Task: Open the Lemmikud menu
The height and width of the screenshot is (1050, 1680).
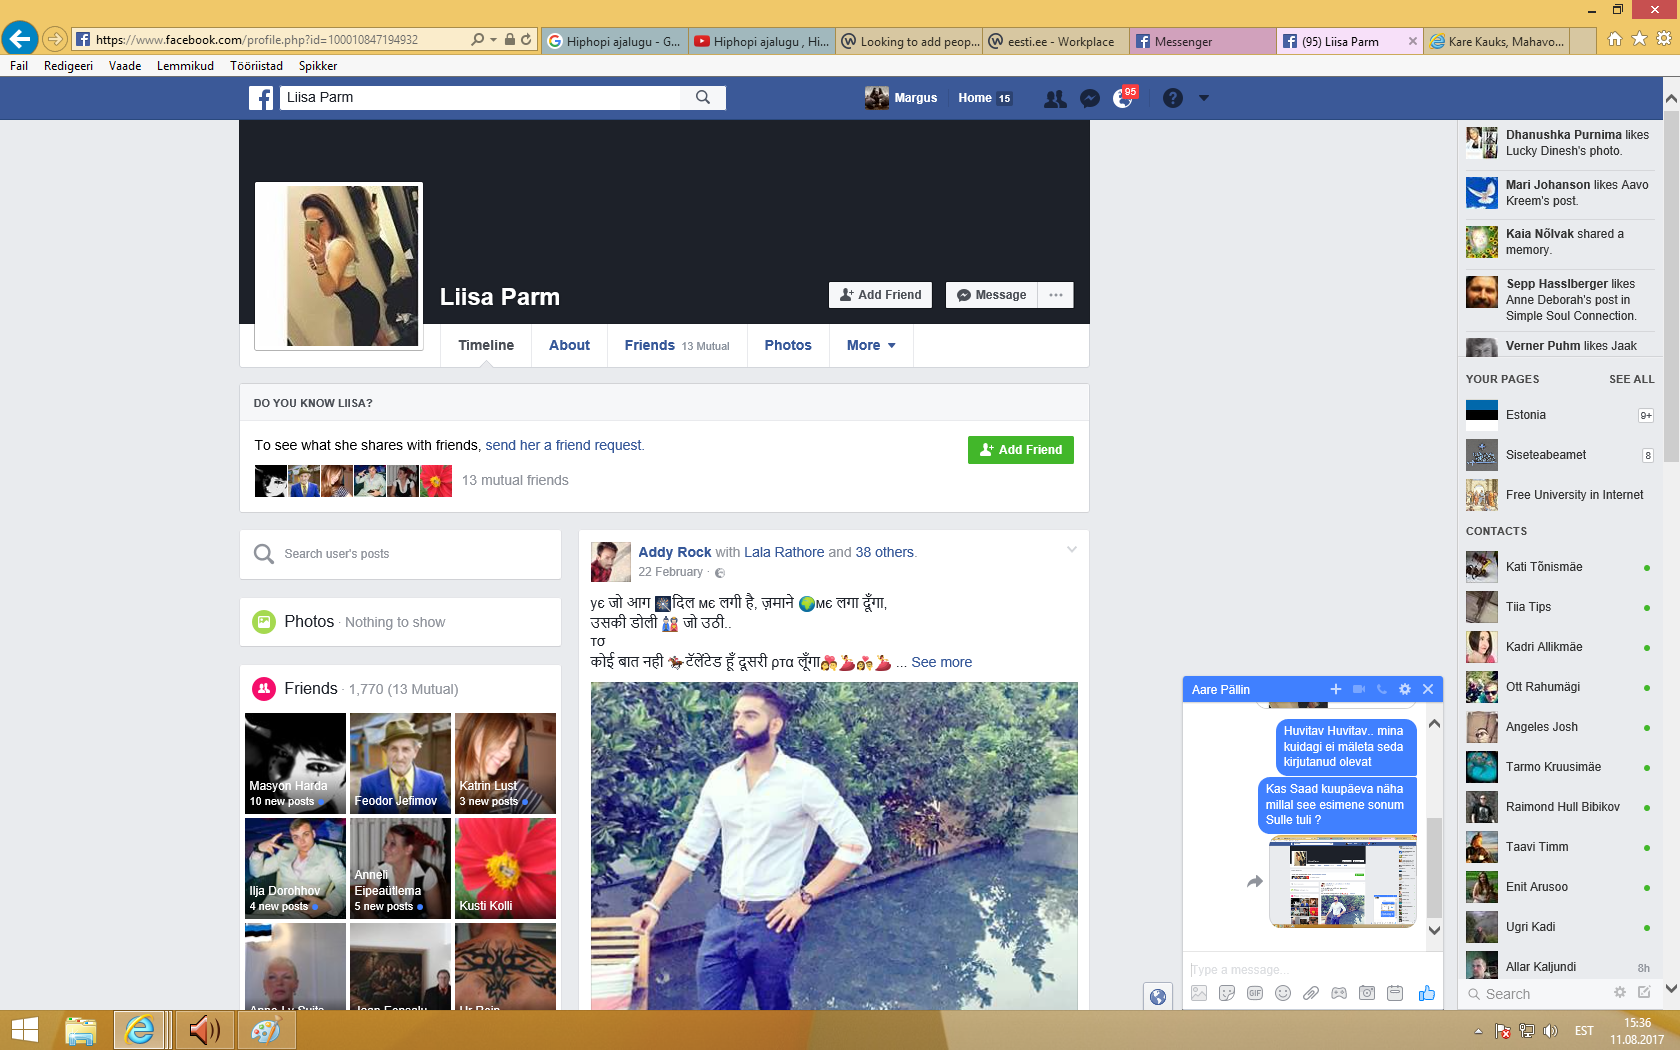Action: pos(185,66)
